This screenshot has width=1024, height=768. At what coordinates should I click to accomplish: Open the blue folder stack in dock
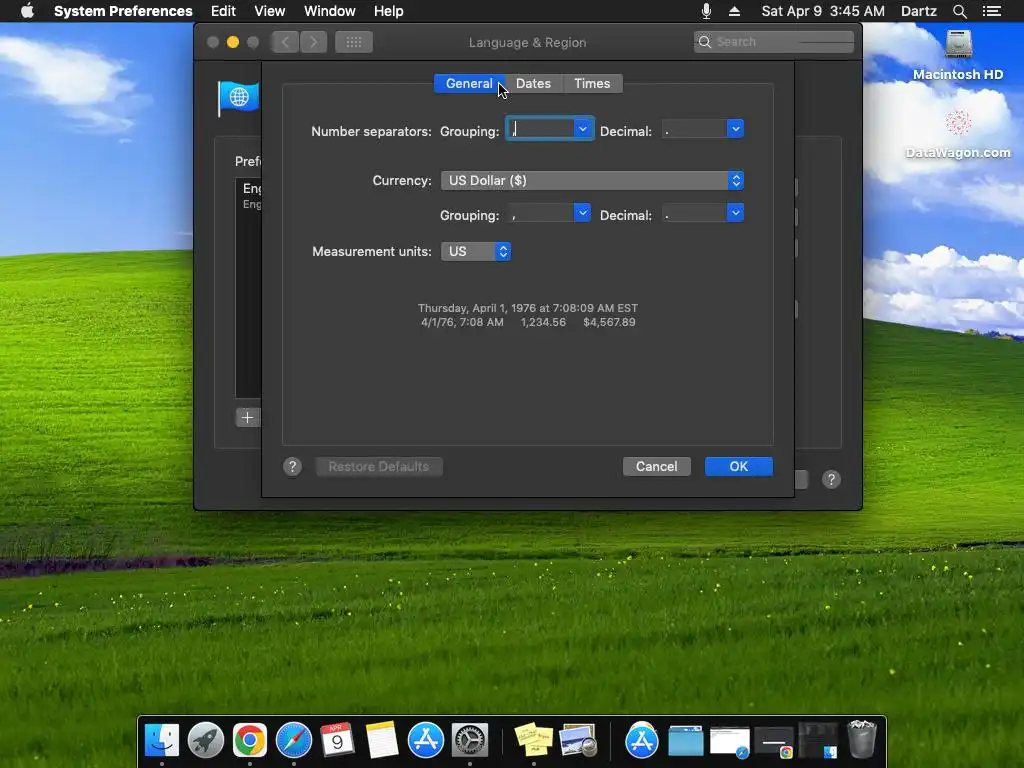point(686,741)
